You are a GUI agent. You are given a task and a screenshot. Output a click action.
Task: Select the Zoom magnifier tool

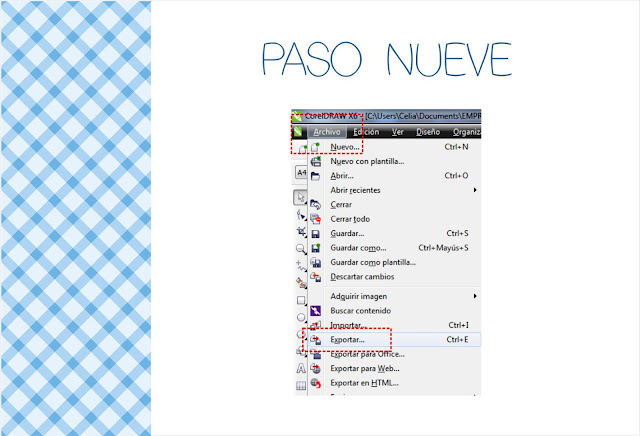click(301, 249)
